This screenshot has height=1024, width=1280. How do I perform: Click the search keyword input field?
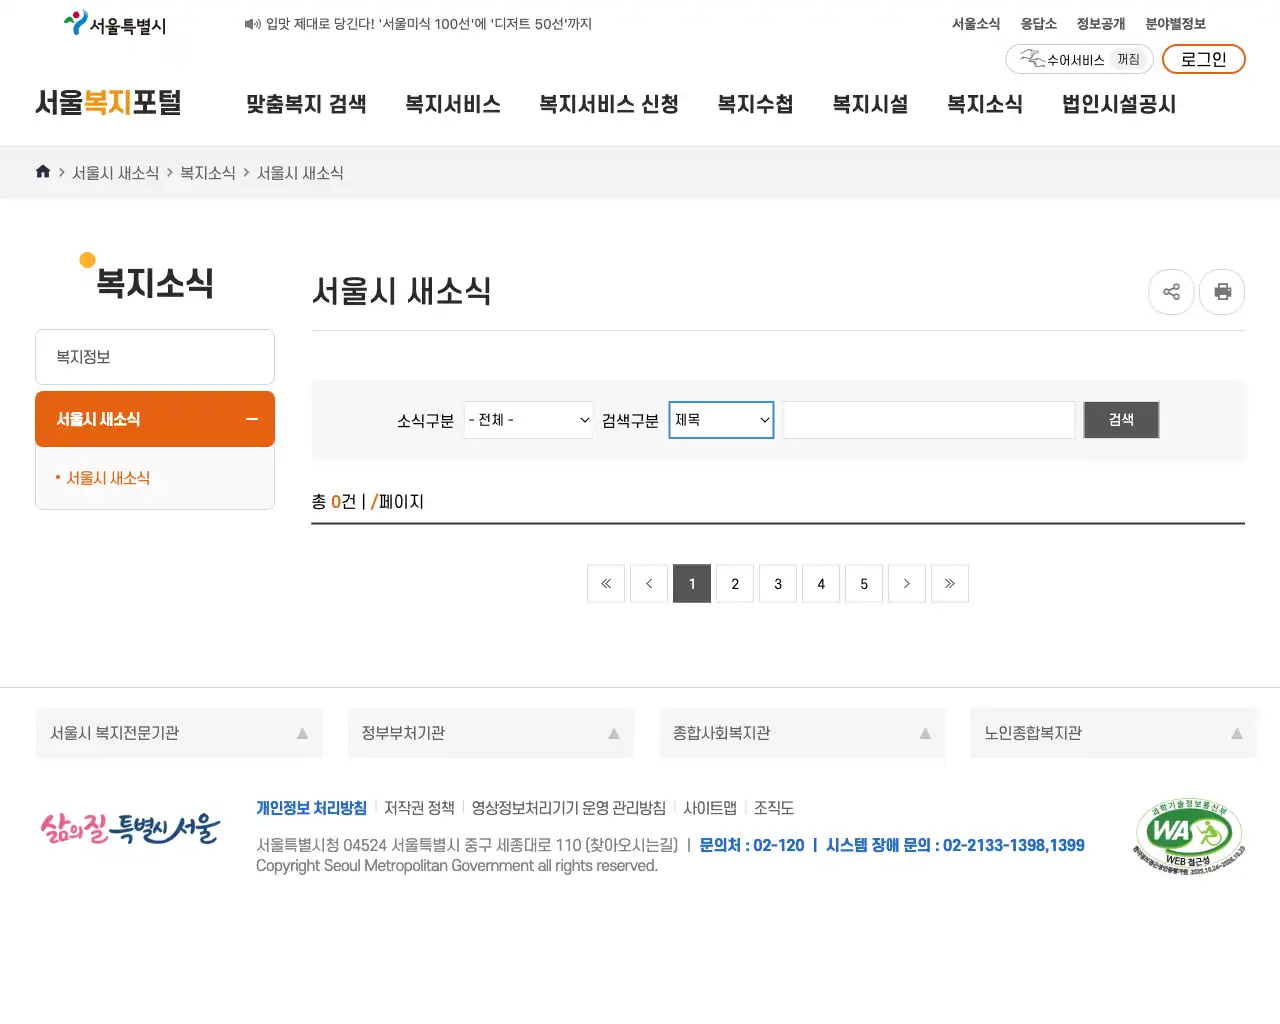[929, 420]
